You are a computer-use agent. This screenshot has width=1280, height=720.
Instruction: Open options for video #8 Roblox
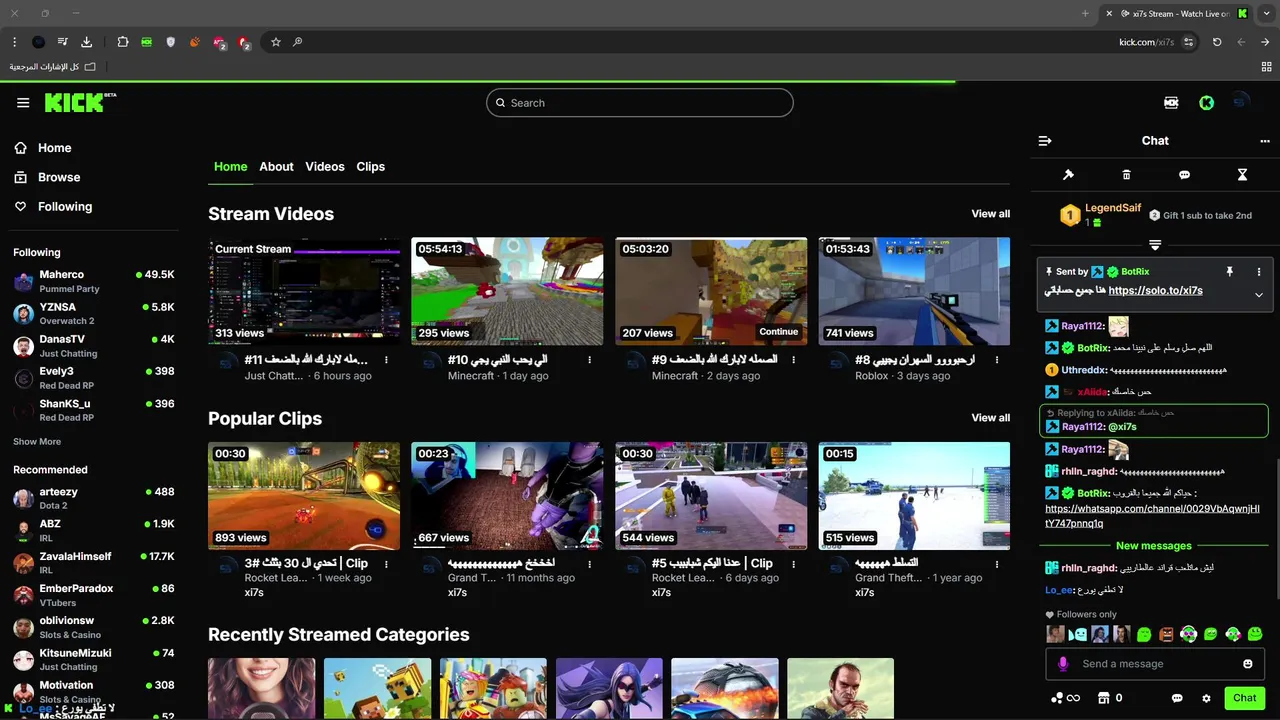click(997, 360)
